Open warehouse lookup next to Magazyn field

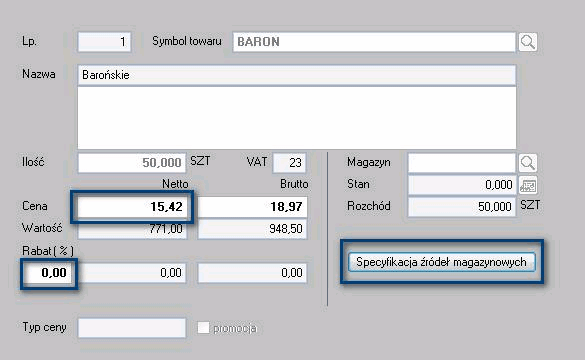pos(528,163)
